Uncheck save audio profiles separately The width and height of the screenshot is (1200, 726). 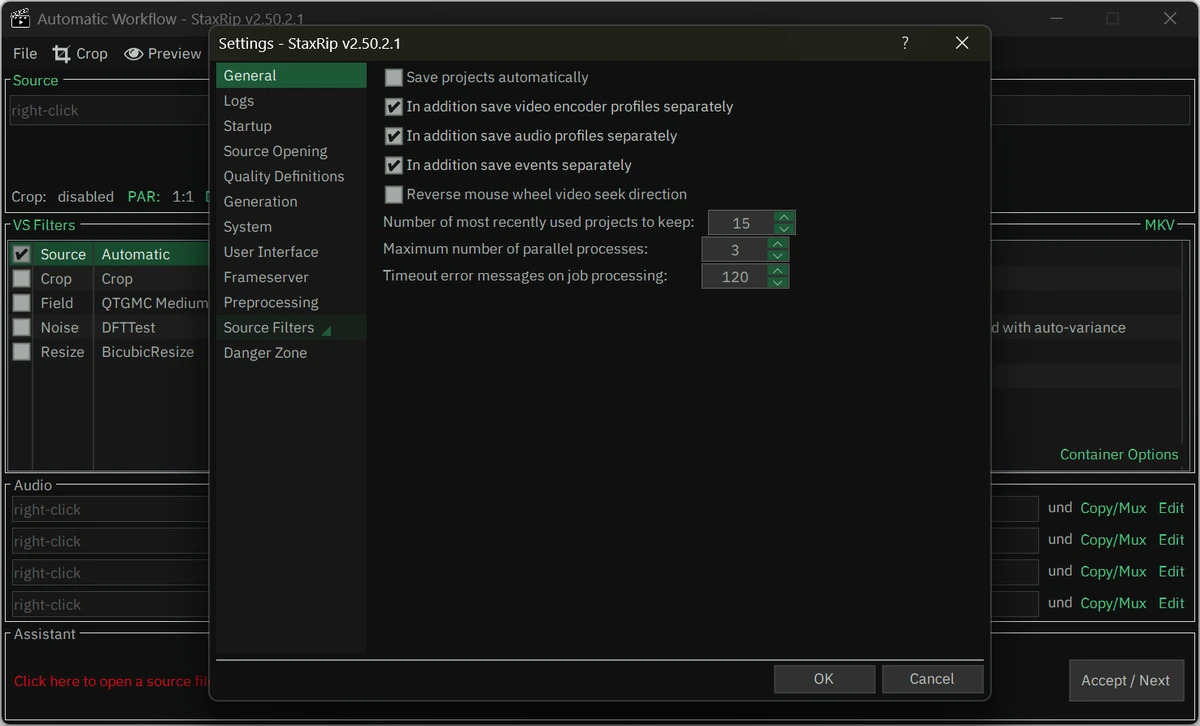(394, 136)
